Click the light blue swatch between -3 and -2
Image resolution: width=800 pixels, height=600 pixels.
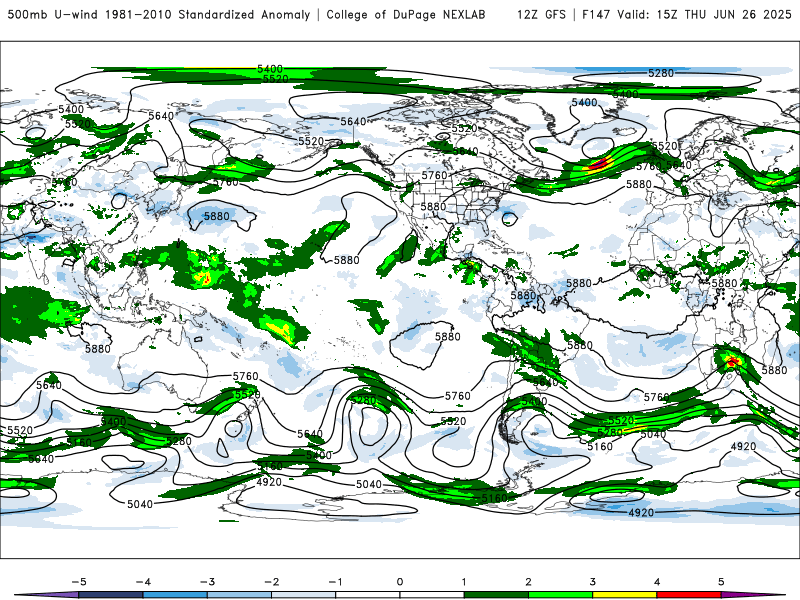239,595
